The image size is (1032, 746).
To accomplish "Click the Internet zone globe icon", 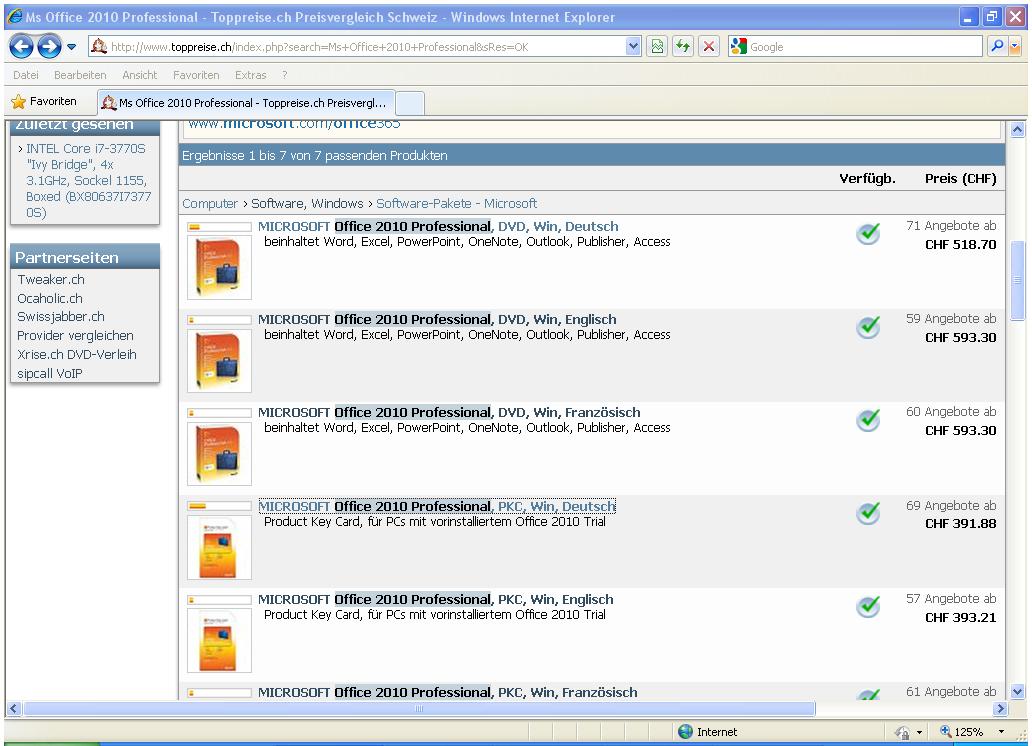I will 686,732.
